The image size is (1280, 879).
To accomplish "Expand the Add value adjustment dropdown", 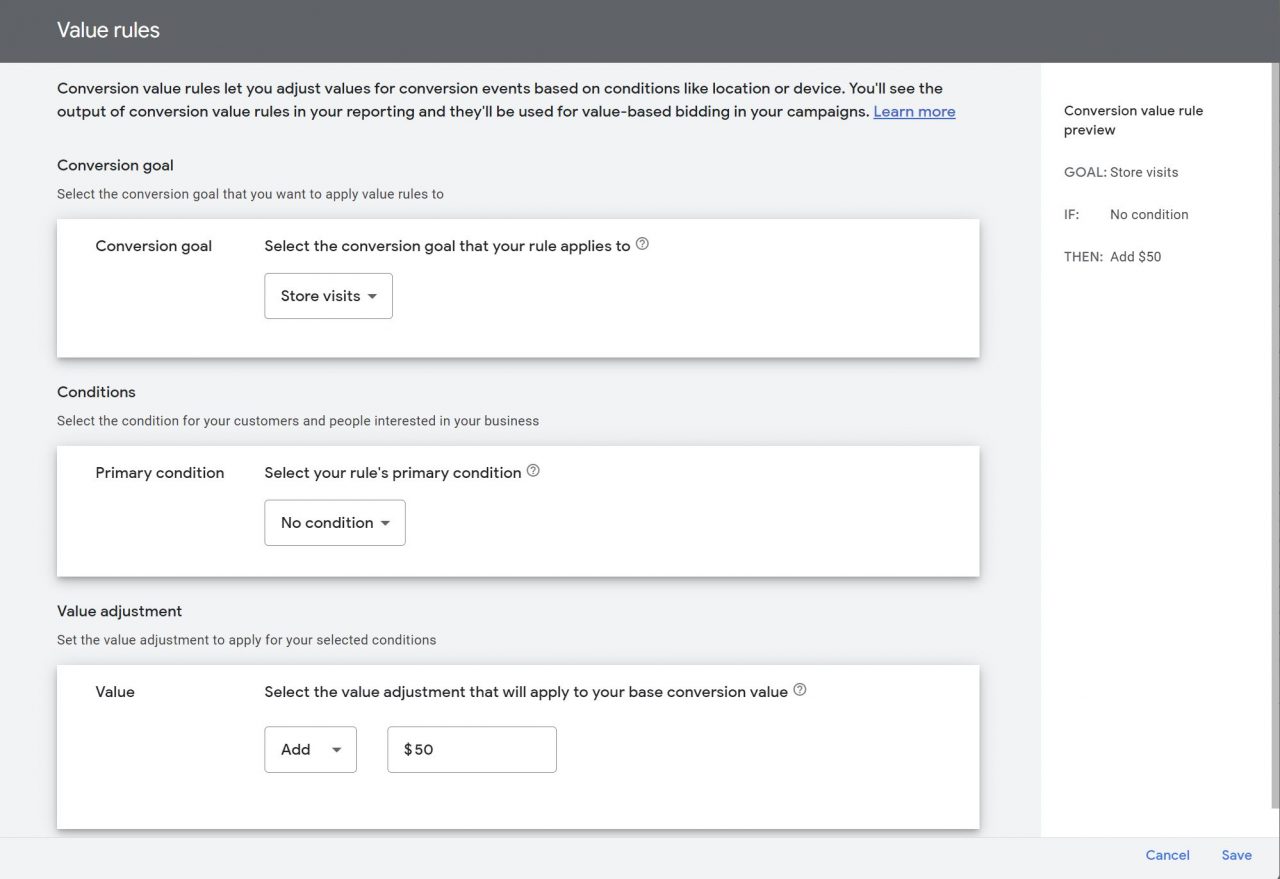I will click(x=310, y=750).
